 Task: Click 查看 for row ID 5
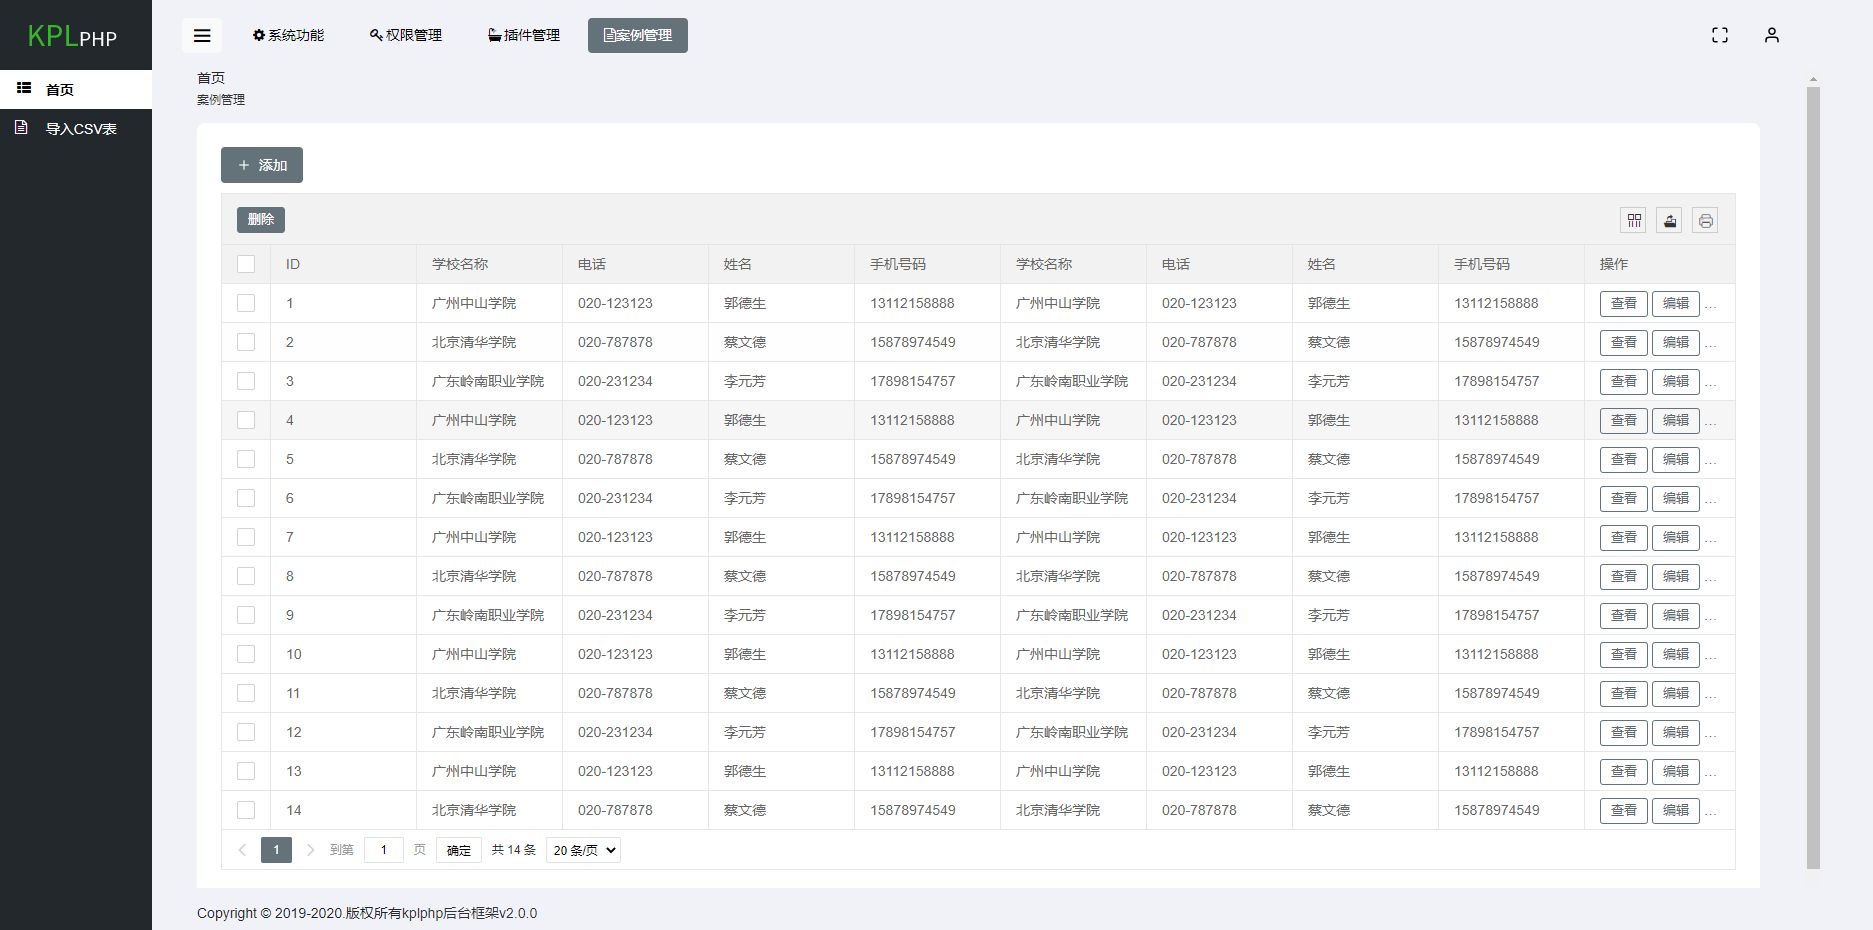[1624, 459]
